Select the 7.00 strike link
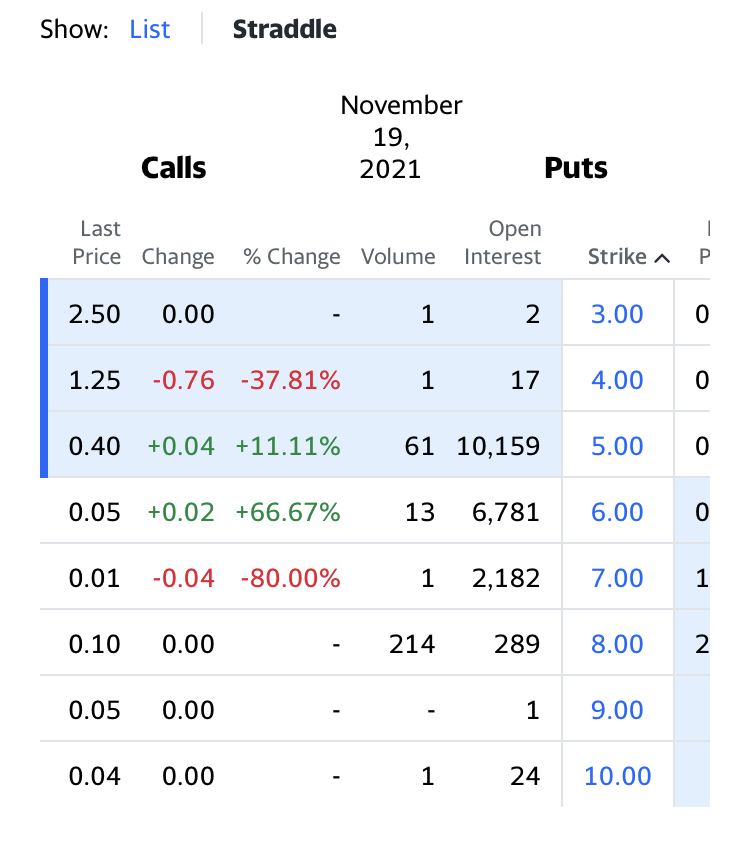This screenshot has width=750, height=849. point(617,578)
